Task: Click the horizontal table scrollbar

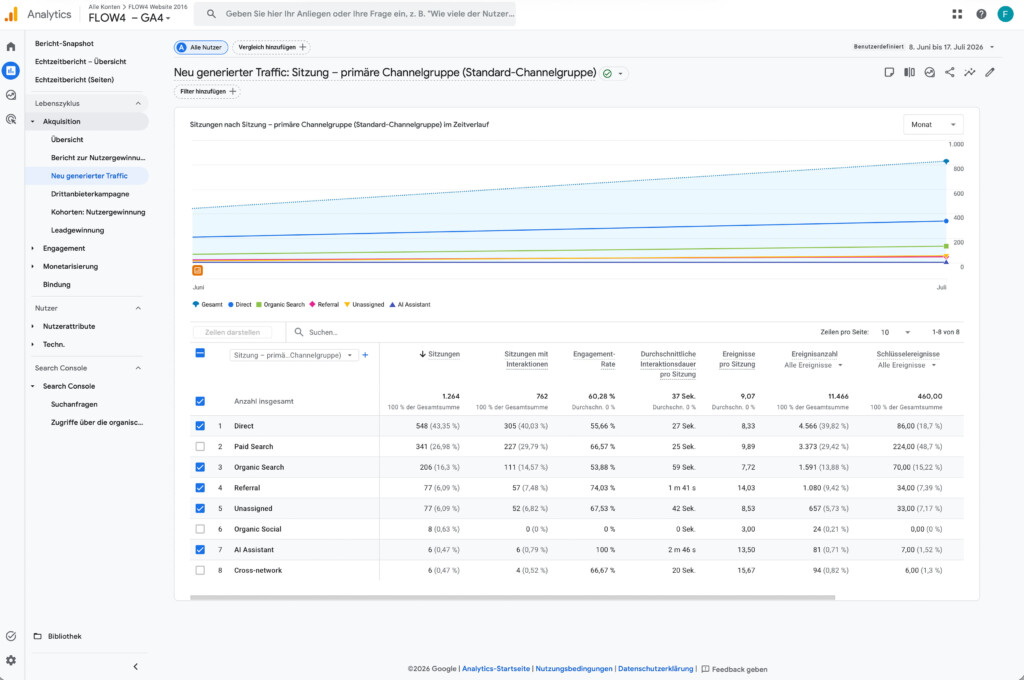Action: click(512, 597)
